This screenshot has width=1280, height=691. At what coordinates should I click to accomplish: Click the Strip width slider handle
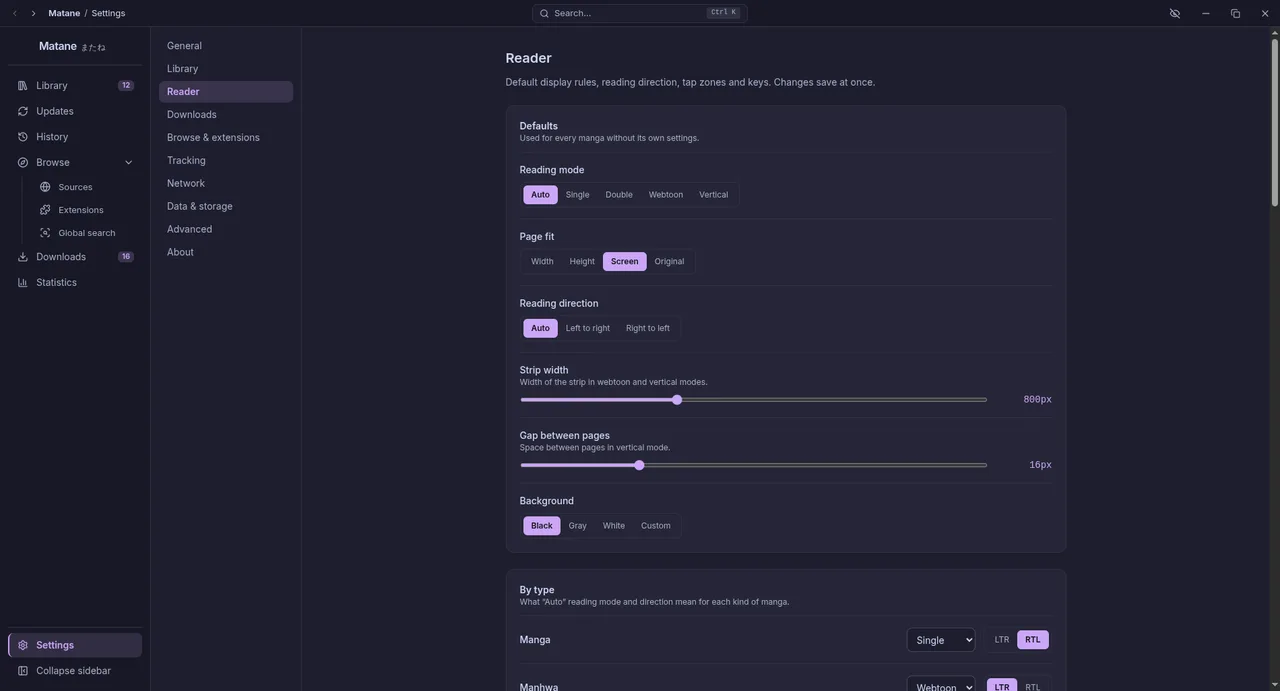pos(677,400)
